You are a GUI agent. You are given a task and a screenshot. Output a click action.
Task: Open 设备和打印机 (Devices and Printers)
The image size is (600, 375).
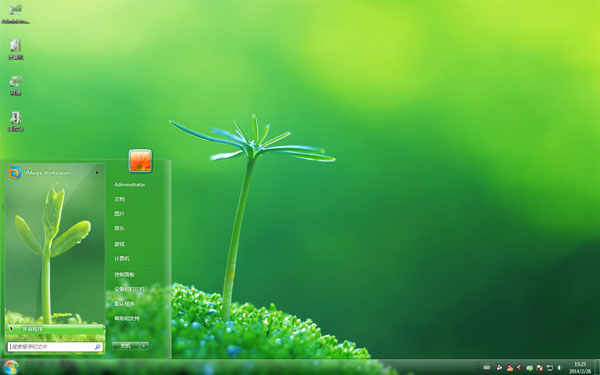(129, 289)
